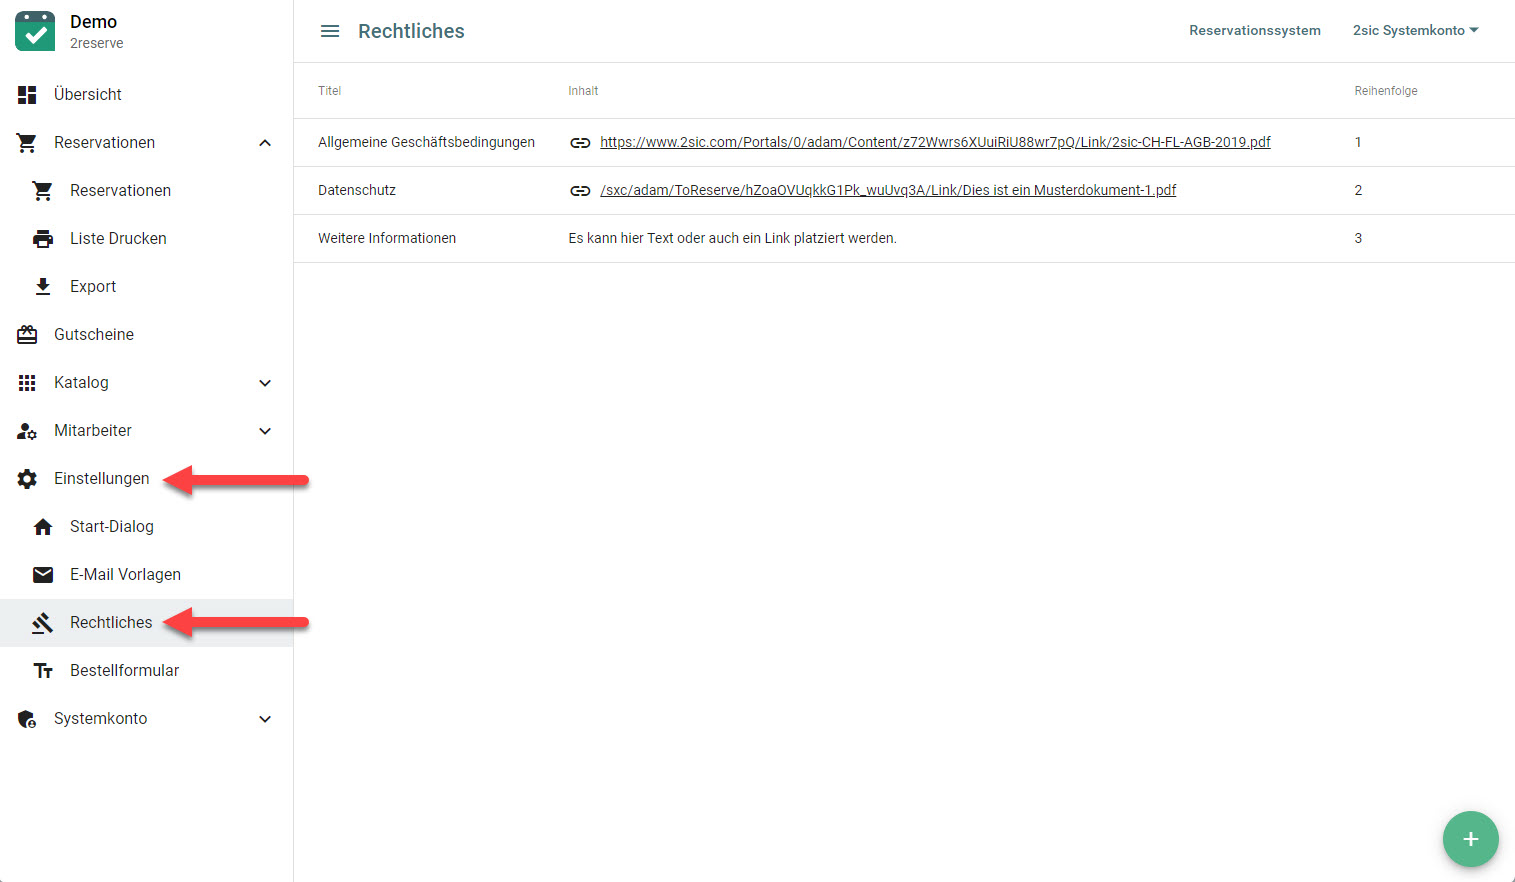This screenshot has width=1515, height=882.
Task: Click the green plus add button
Action: pyautogui.click(x=1470, y=839)
